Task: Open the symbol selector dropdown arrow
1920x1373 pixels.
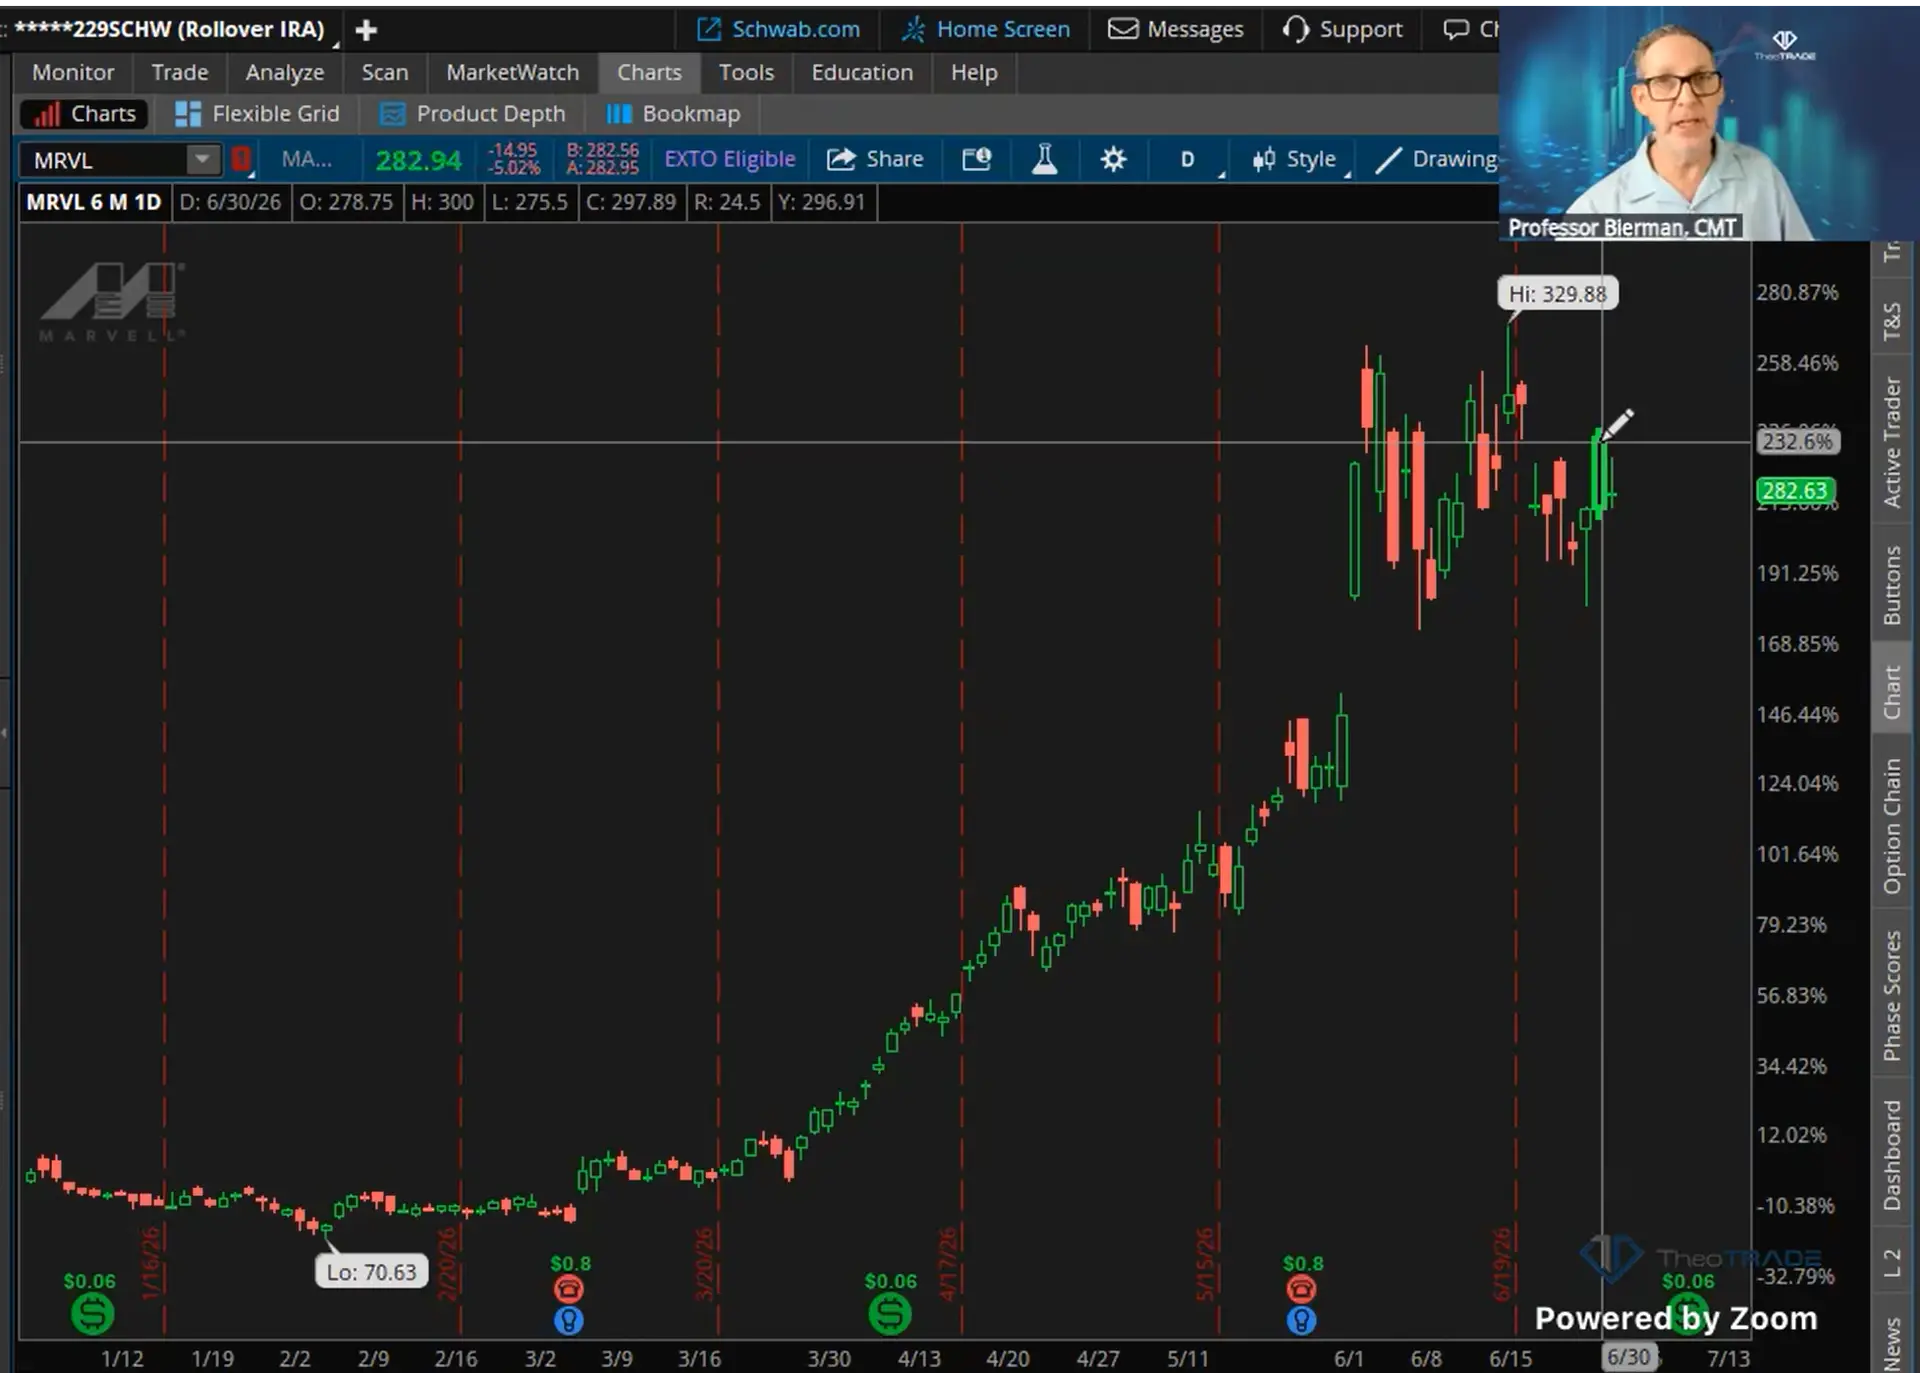Action: [x=202, y=160]
